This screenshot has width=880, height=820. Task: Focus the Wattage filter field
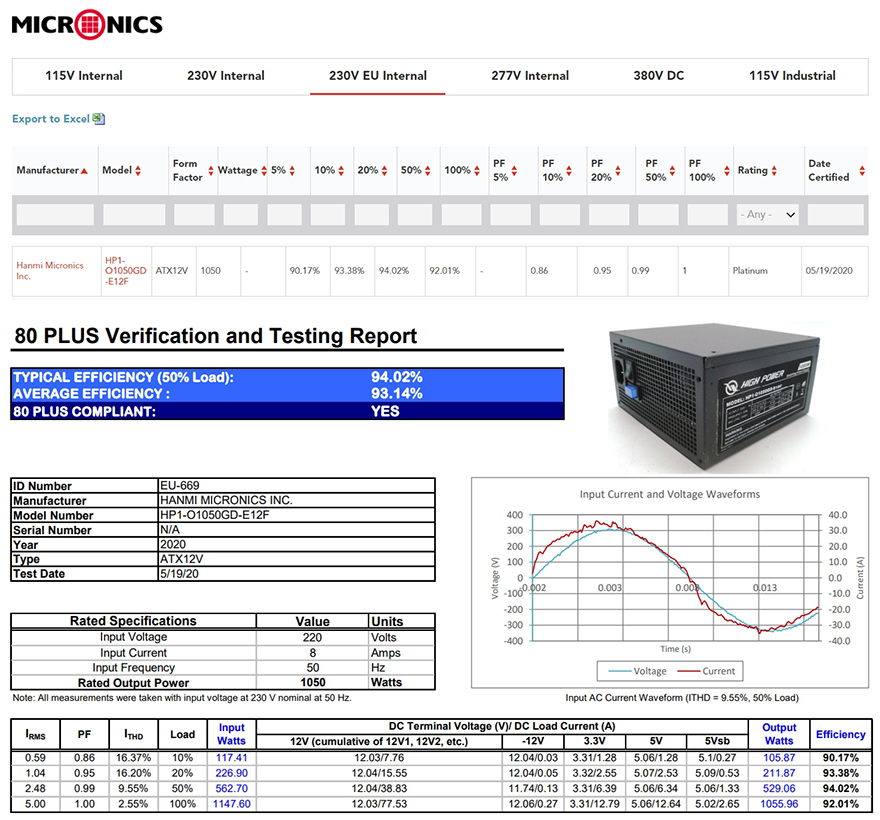pyautogui.click(x=241, y=214)
